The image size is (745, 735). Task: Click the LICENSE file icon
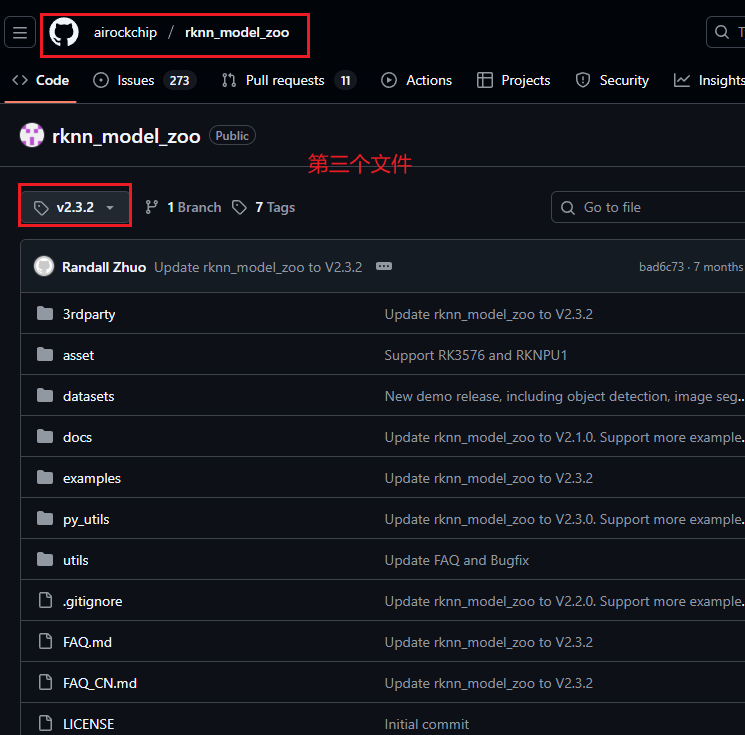point(45,723)
